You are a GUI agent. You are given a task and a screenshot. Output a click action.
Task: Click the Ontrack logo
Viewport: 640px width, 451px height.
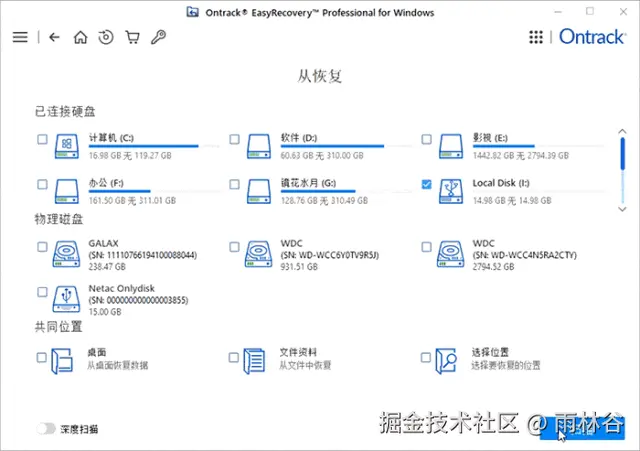(x=592, y=37)
